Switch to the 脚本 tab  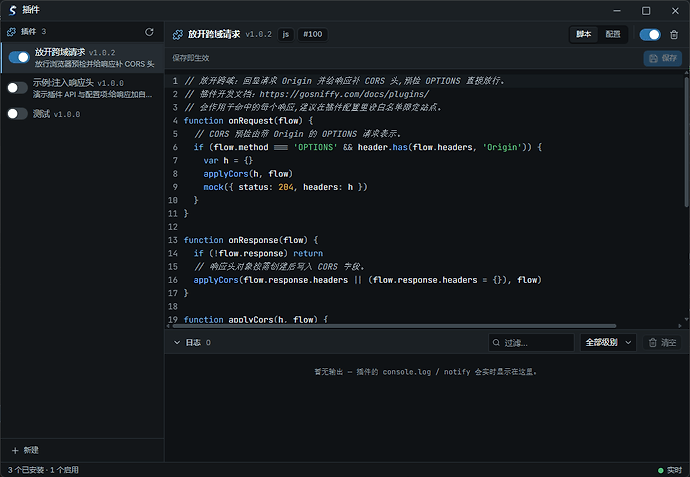pyautogui.click(x=584, y=34)
